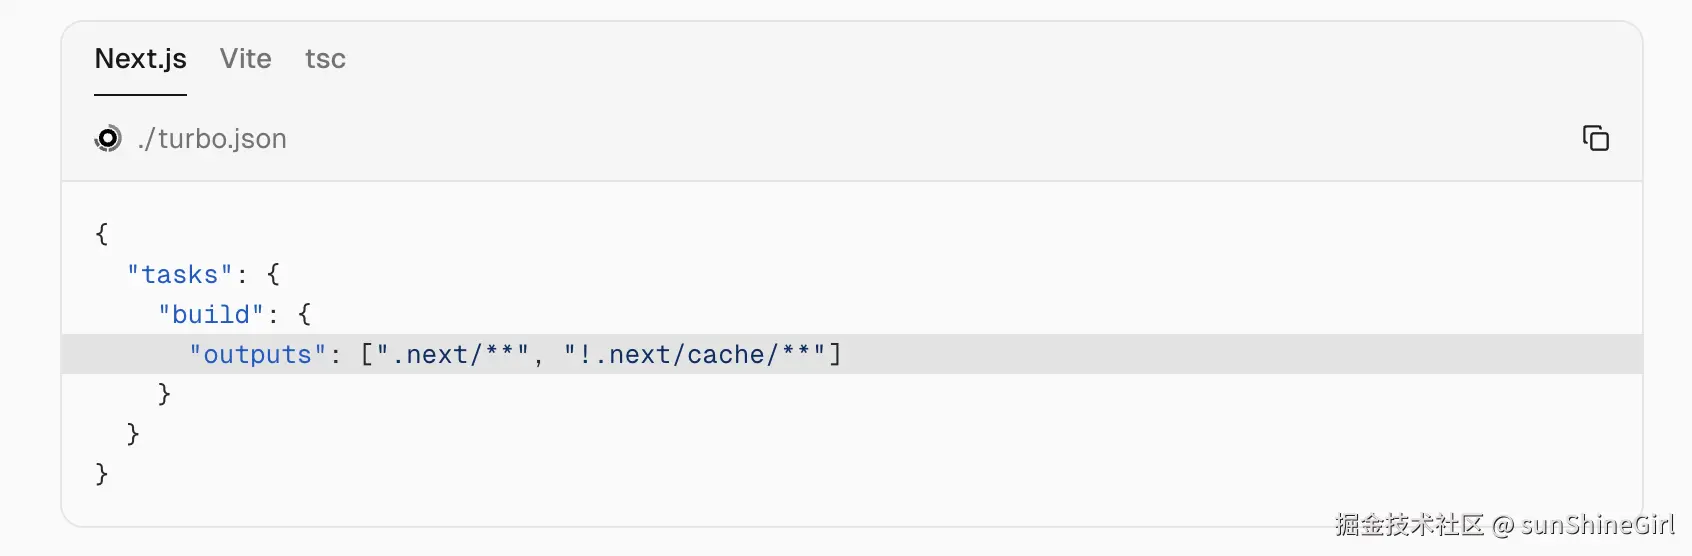This screenshot has width=1692, height=556.
Task: Click the "build" key in the code
Action: (211, 314)
